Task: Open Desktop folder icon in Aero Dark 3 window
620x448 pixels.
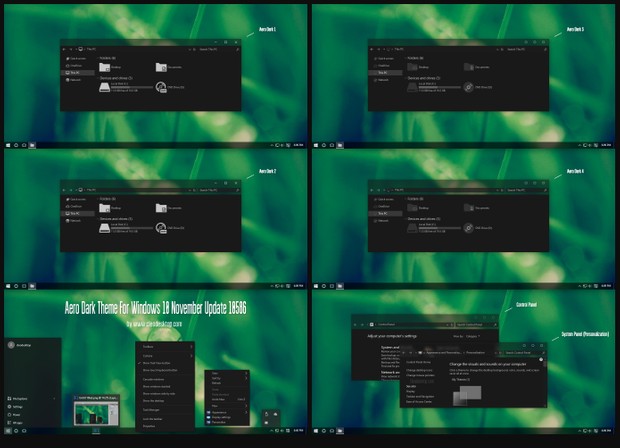Action: 412,67
